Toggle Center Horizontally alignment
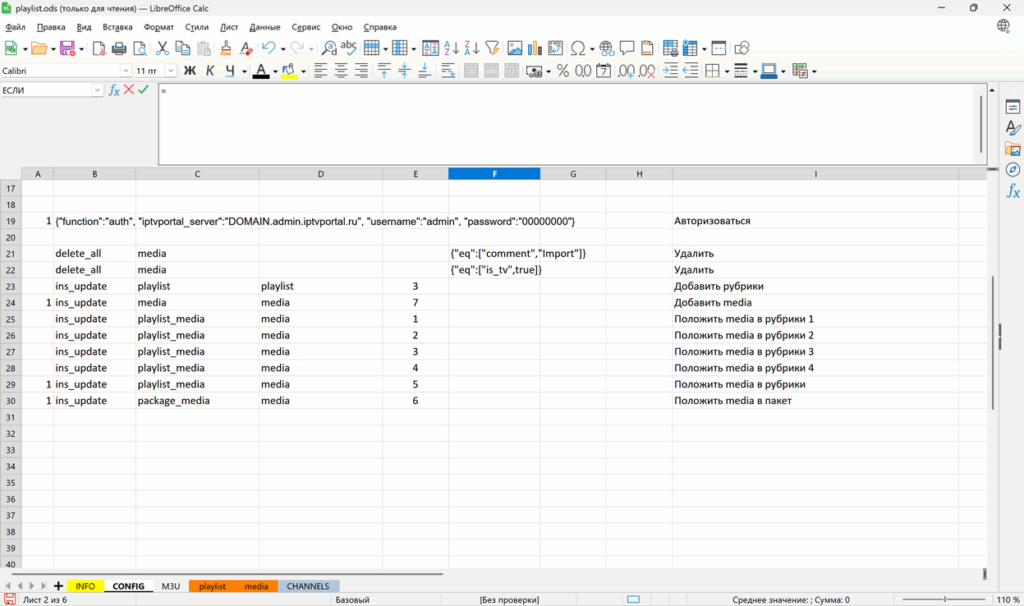The height and width of the screenshot is (606, 1024). 341,71
